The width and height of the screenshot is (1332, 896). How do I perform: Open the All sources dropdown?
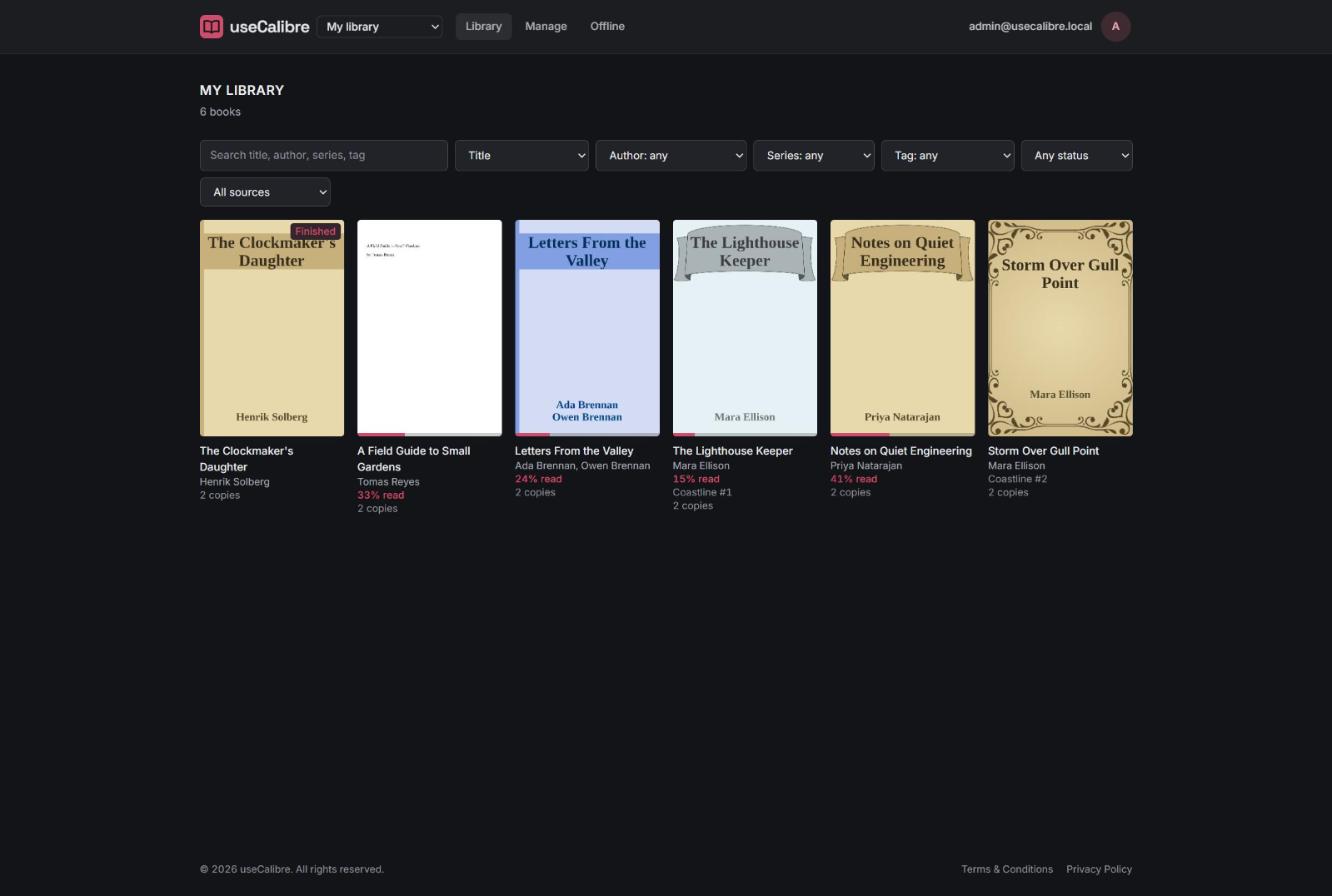coord(265,192)
